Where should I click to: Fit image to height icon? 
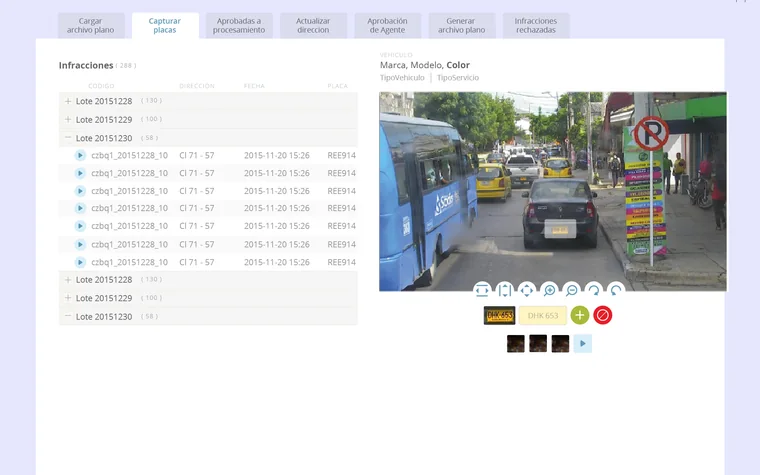(505, 290)
